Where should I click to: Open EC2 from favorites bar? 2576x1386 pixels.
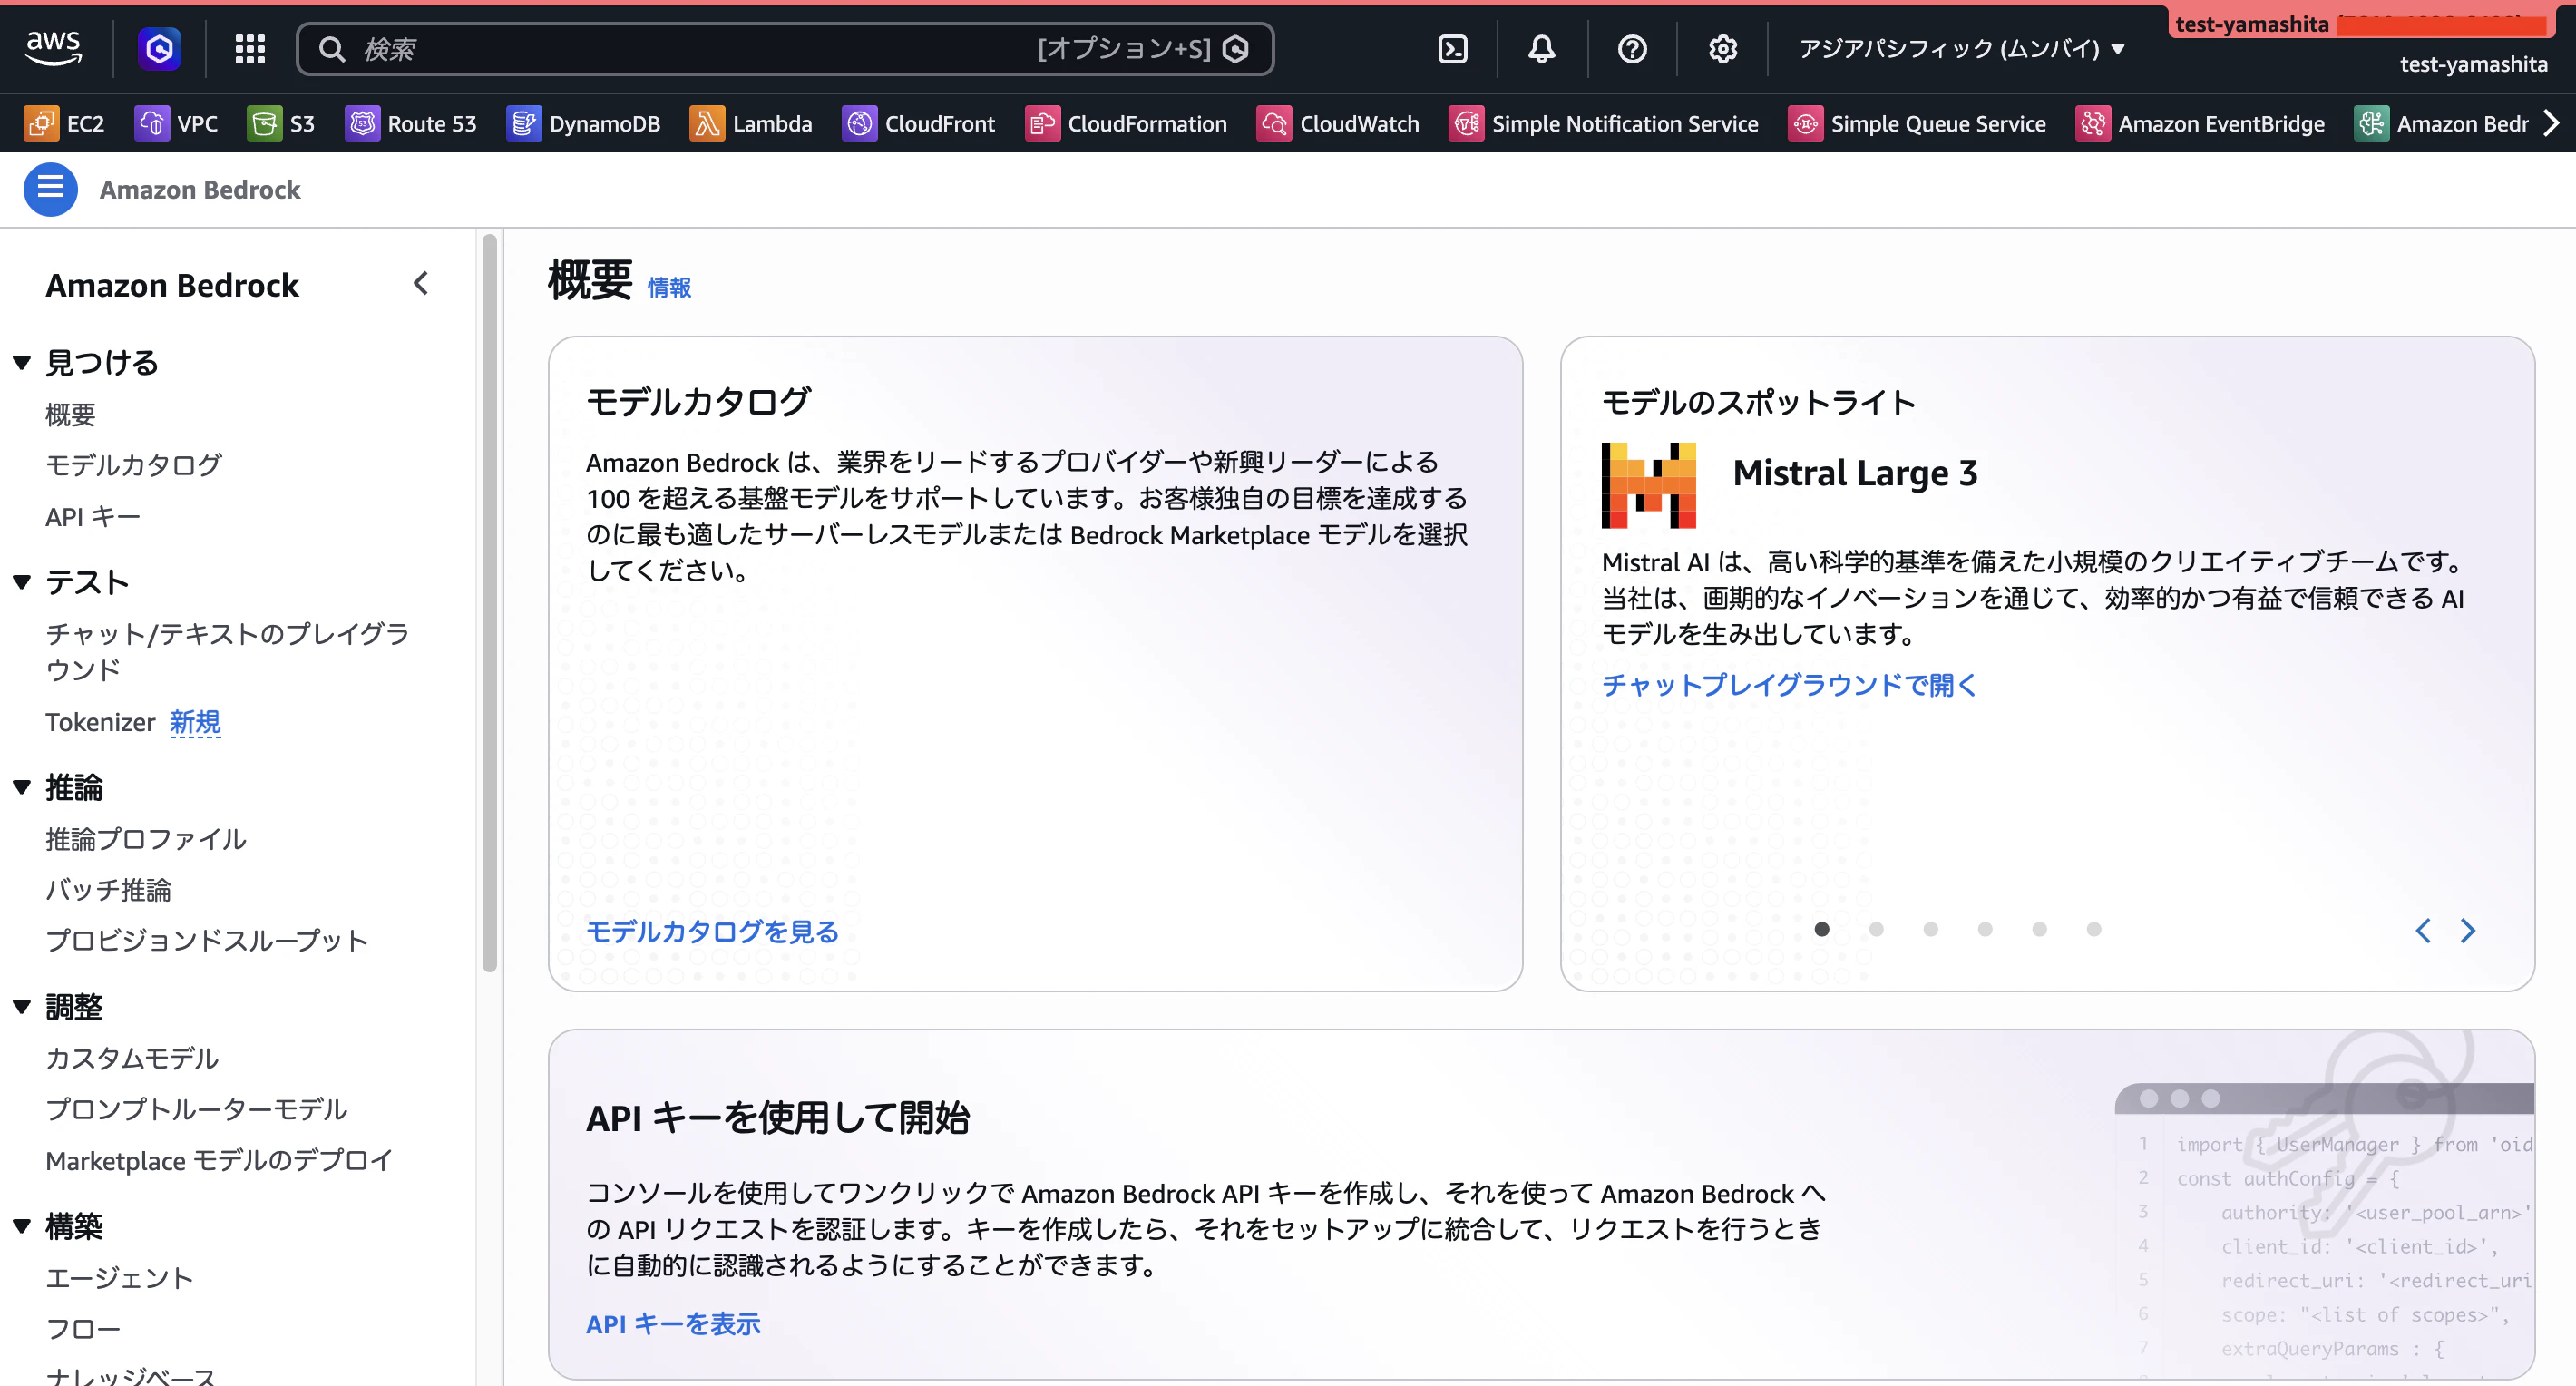pos(64,123)
